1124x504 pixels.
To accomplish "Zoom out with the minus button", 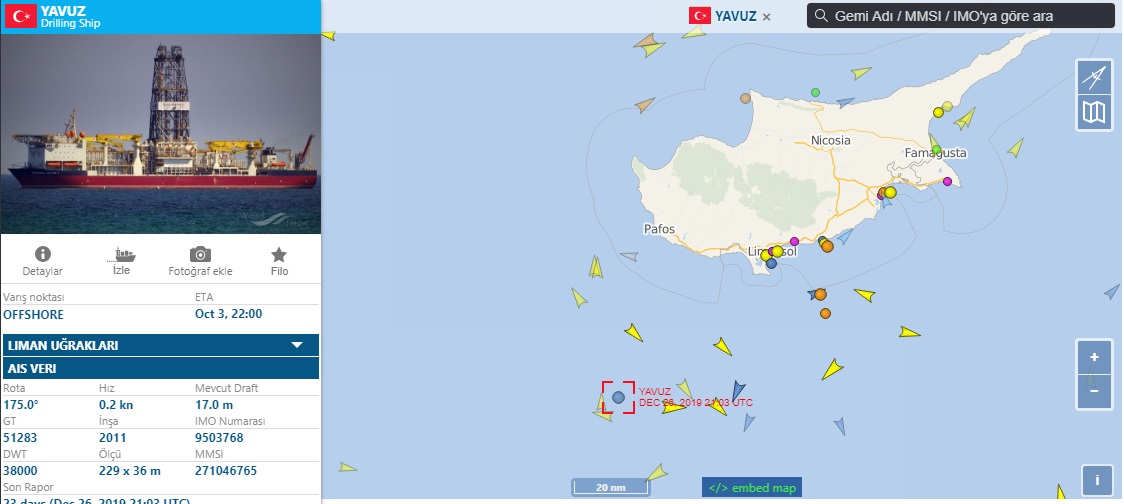I will (1094, 391).
